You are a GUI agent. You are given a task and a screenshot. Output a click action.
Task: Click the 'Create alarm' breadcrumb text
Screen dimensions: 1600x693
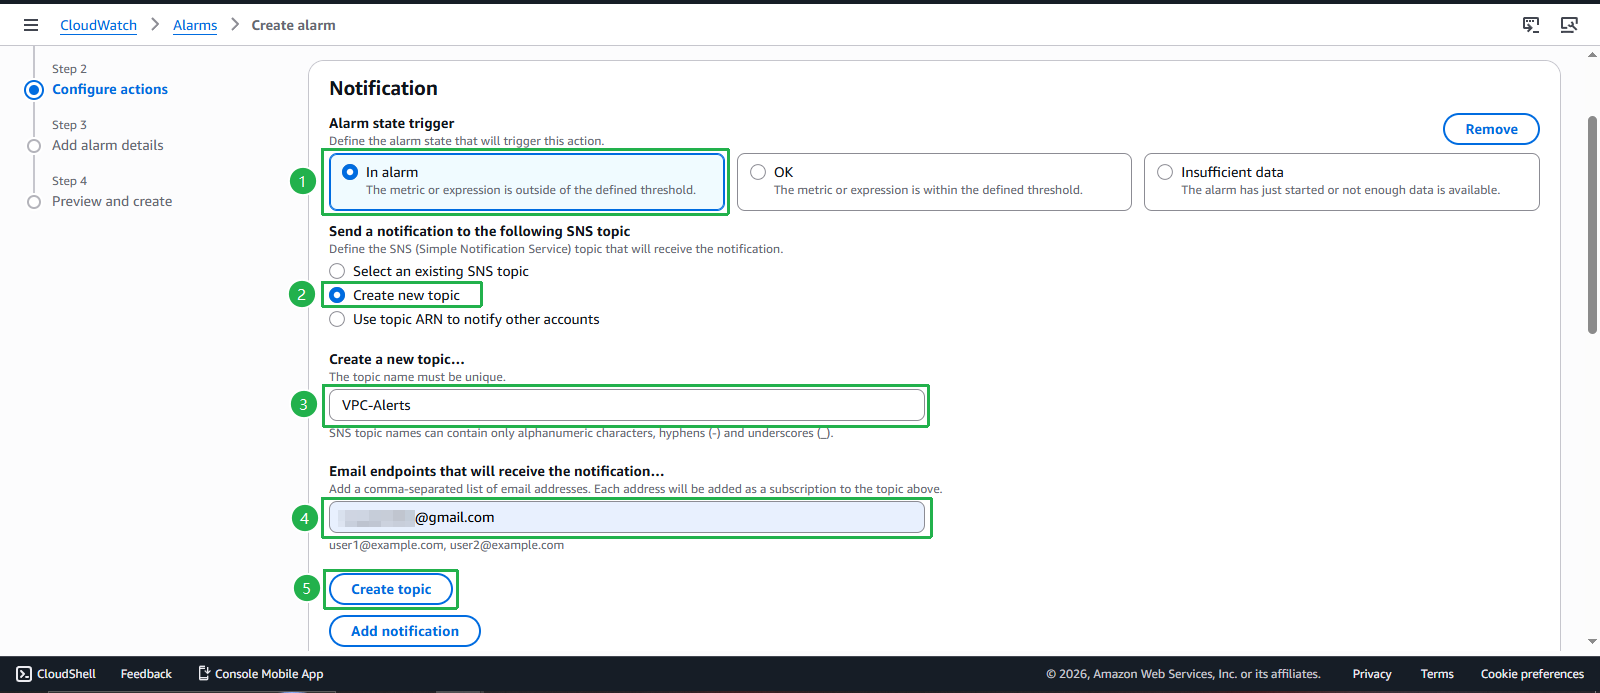click(x=293, y=25)
